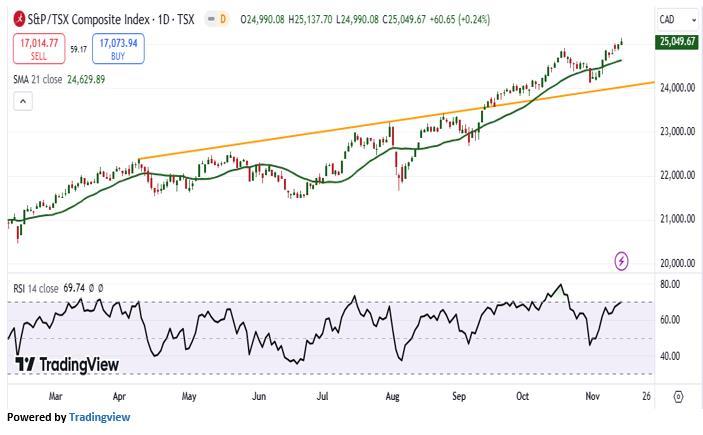The image size is (703, 435).
Task: Click the green current price label 25,049.67
Action: click(677, 41)
